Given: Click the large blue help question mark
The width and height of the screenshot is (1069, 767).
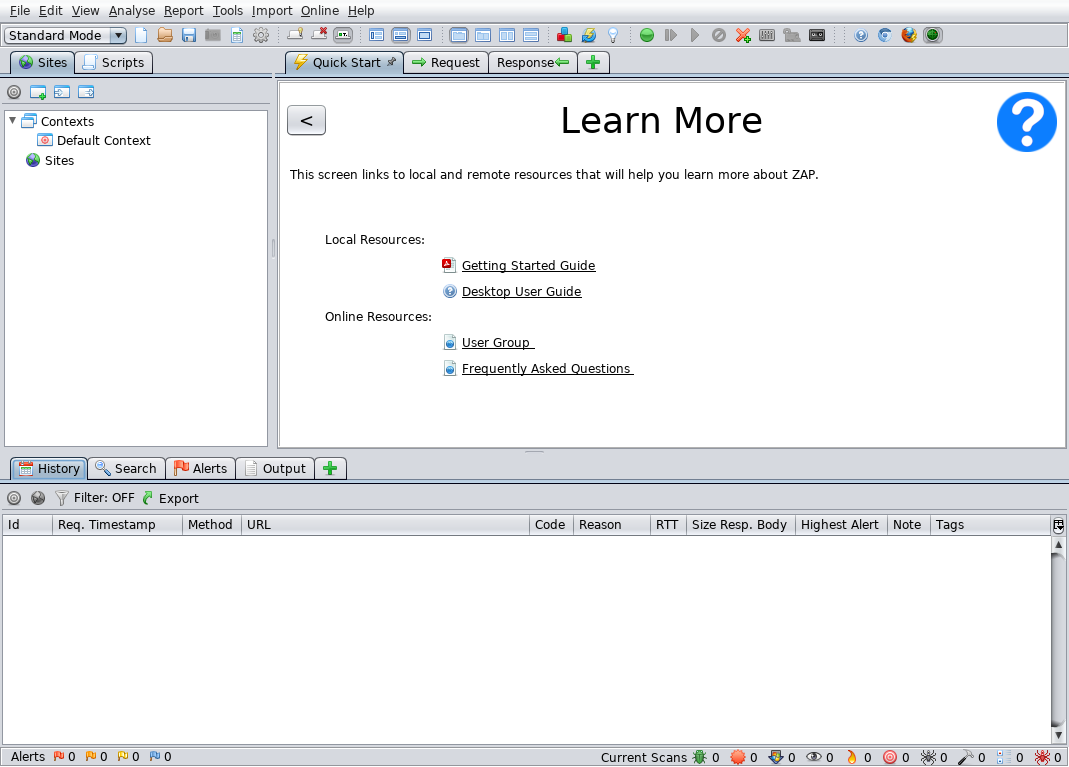Looking at the screenshot, I should coord(1026,122).
